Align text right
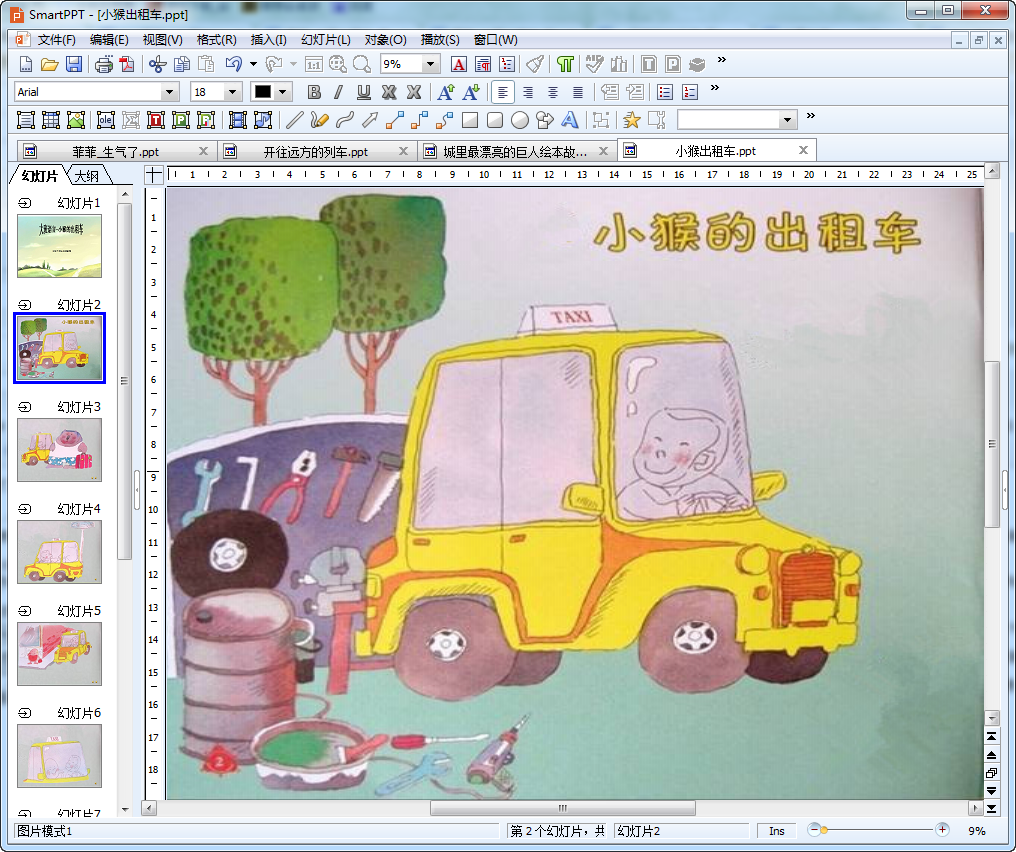Image resolution: width=1016 pixels, height=852 pixels. point(528,92)
